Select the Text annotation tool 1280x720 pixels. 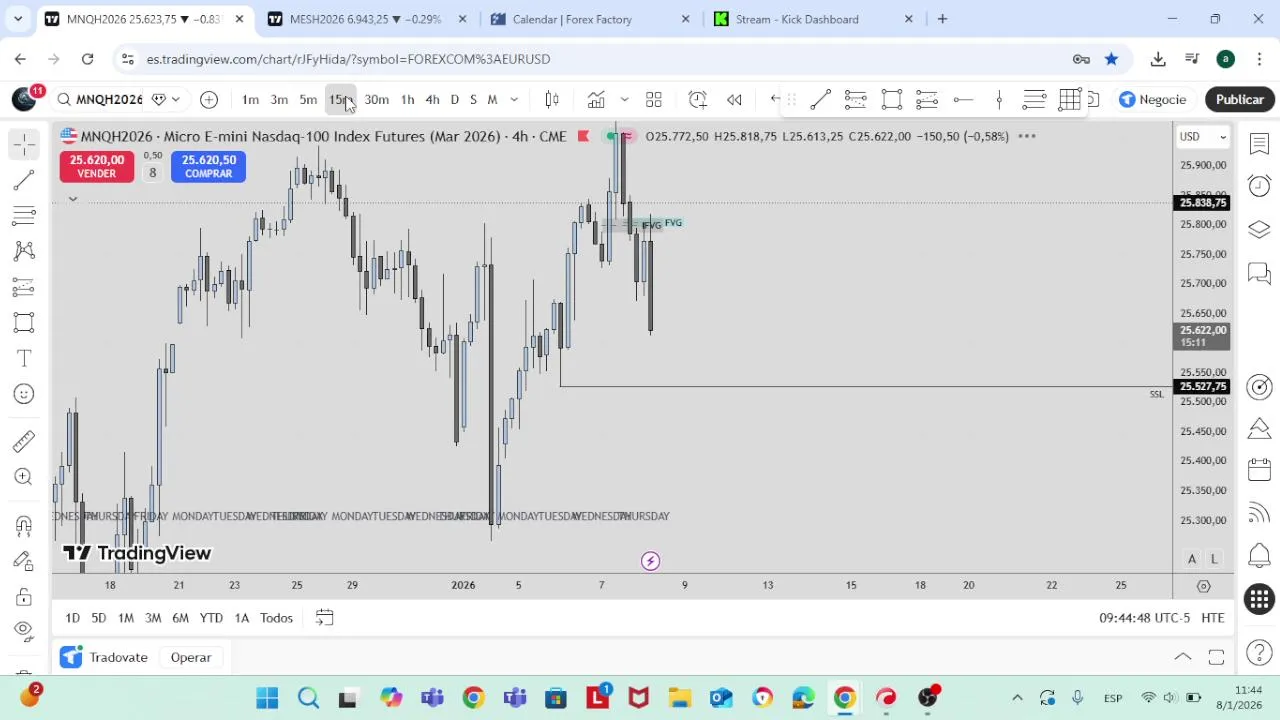[x=24, y=357]
